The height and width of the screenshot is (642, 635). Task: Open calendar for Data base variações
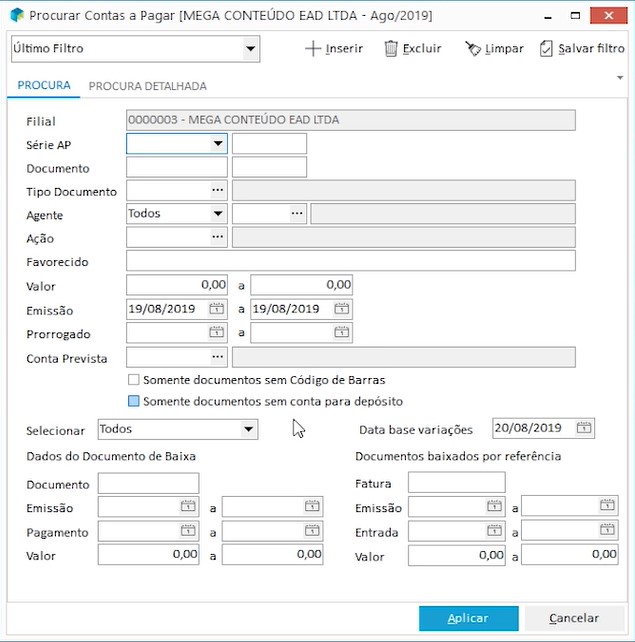click(x=584, y=428)
